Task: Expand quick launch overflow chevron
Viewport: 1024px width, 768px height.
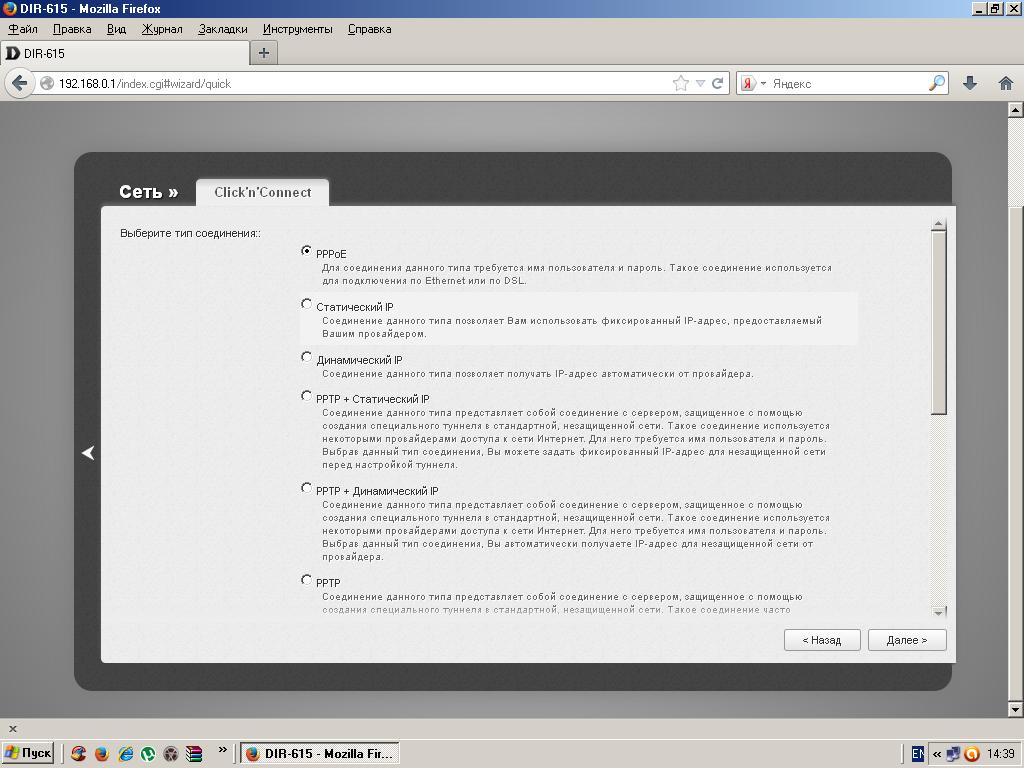Action: tap(223, 750)
